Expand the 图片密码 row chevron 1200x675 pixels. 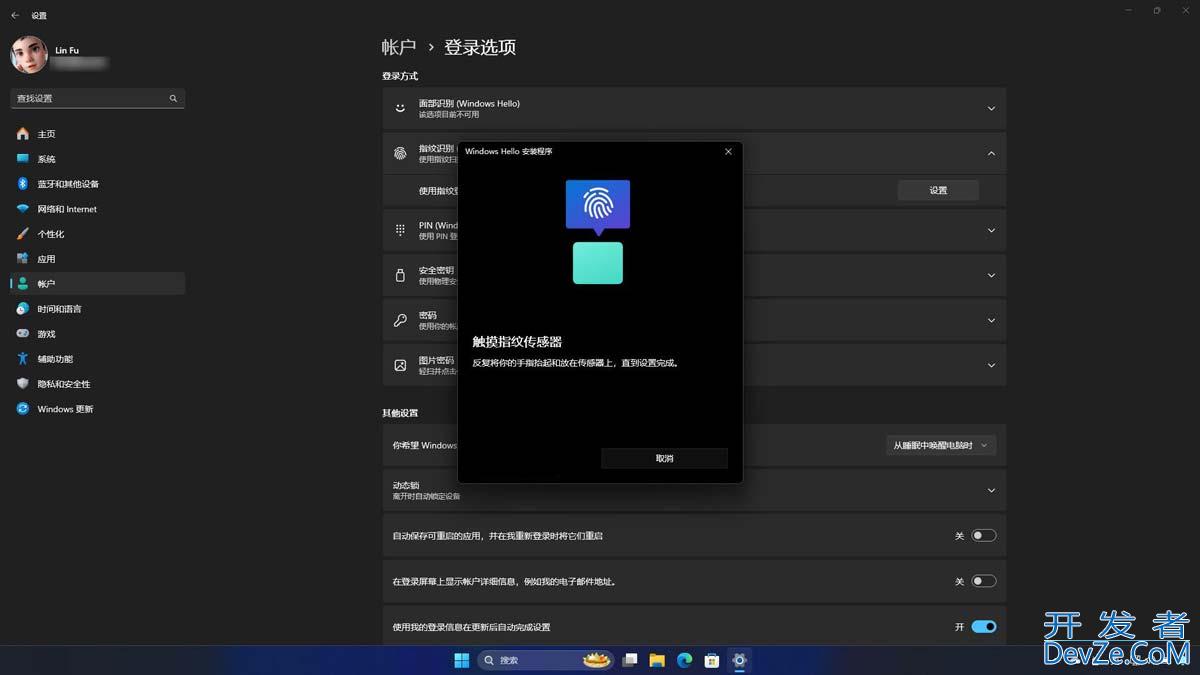991,365
